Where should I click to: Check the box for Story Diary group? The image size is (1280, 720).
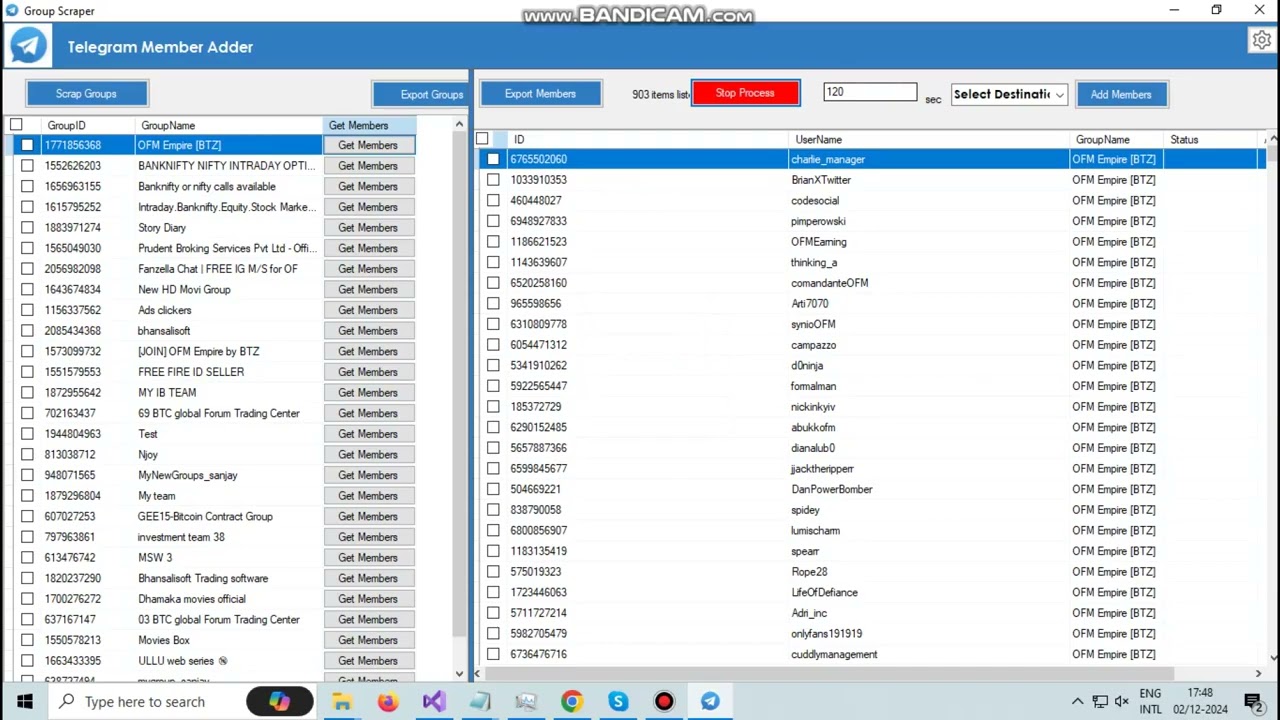pos(27,228)
